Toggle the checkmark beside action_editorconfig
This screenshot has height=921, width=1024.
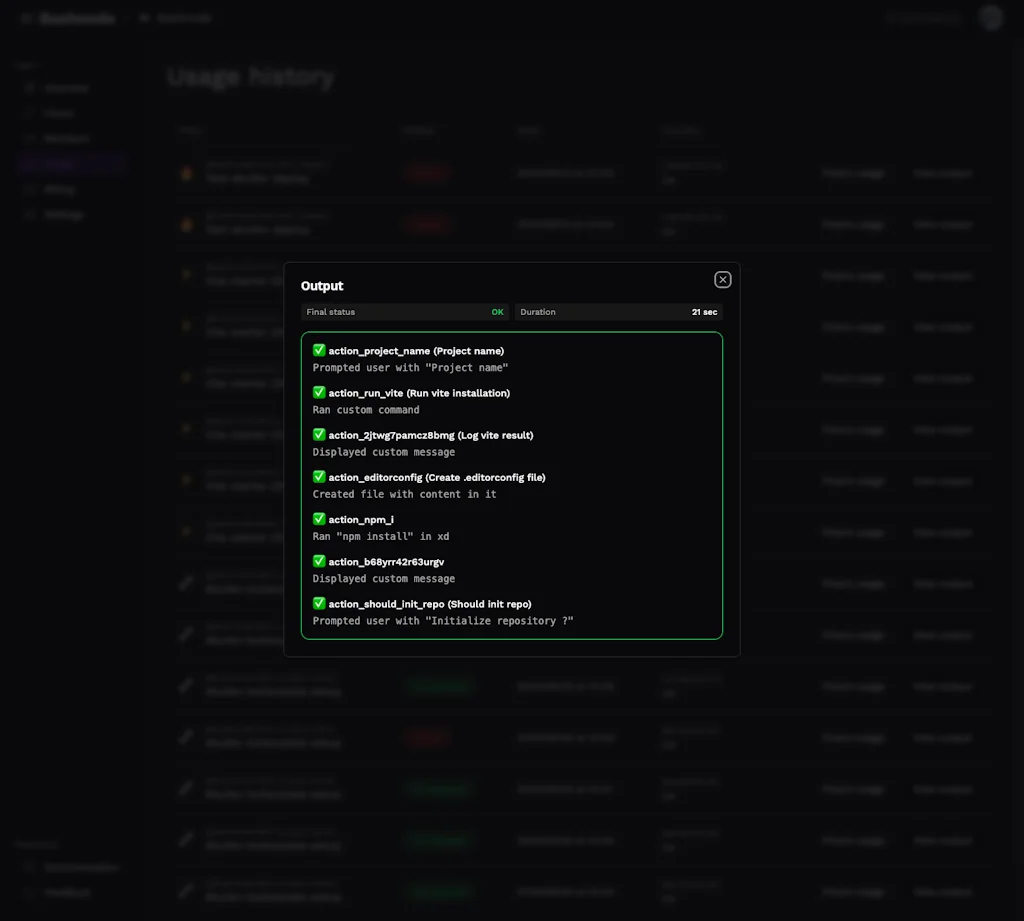point(319,477)
